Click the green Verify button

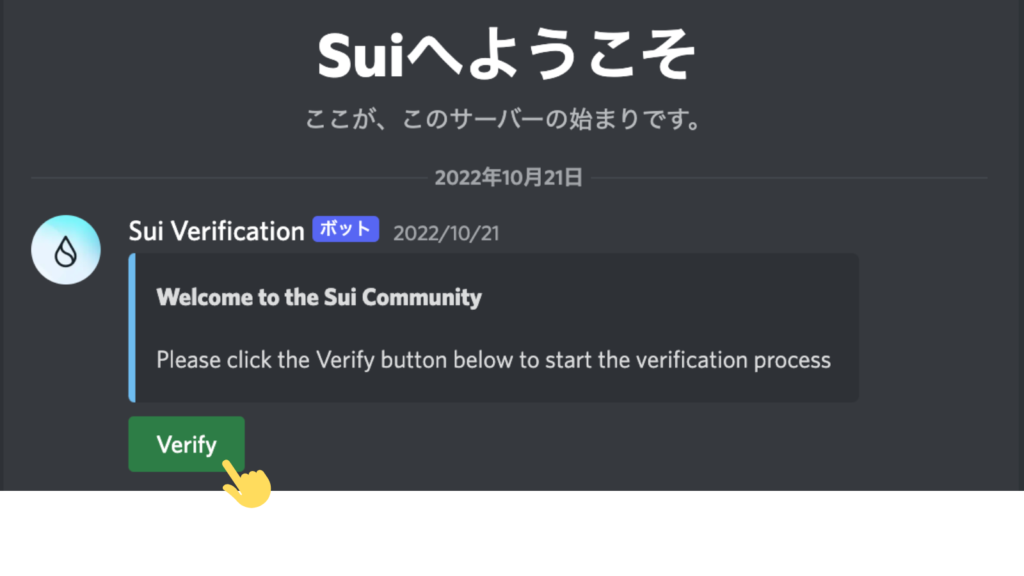point(186,444)
